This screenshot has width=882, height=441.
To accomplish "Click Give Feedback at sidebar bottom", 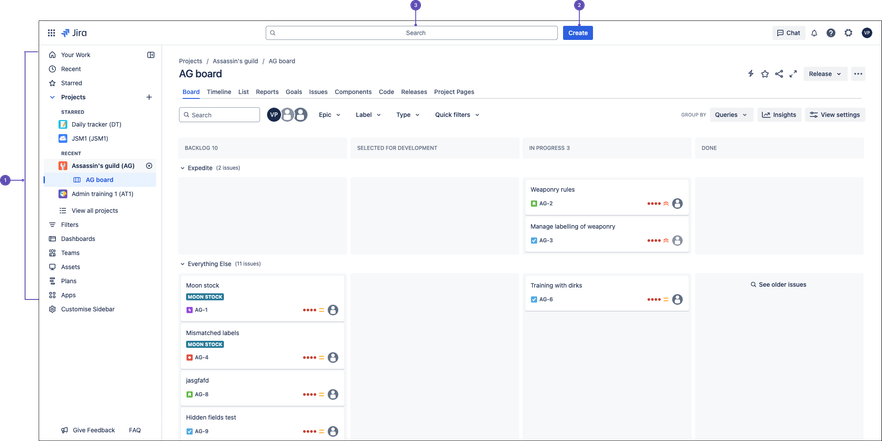I will click(88, 430).
